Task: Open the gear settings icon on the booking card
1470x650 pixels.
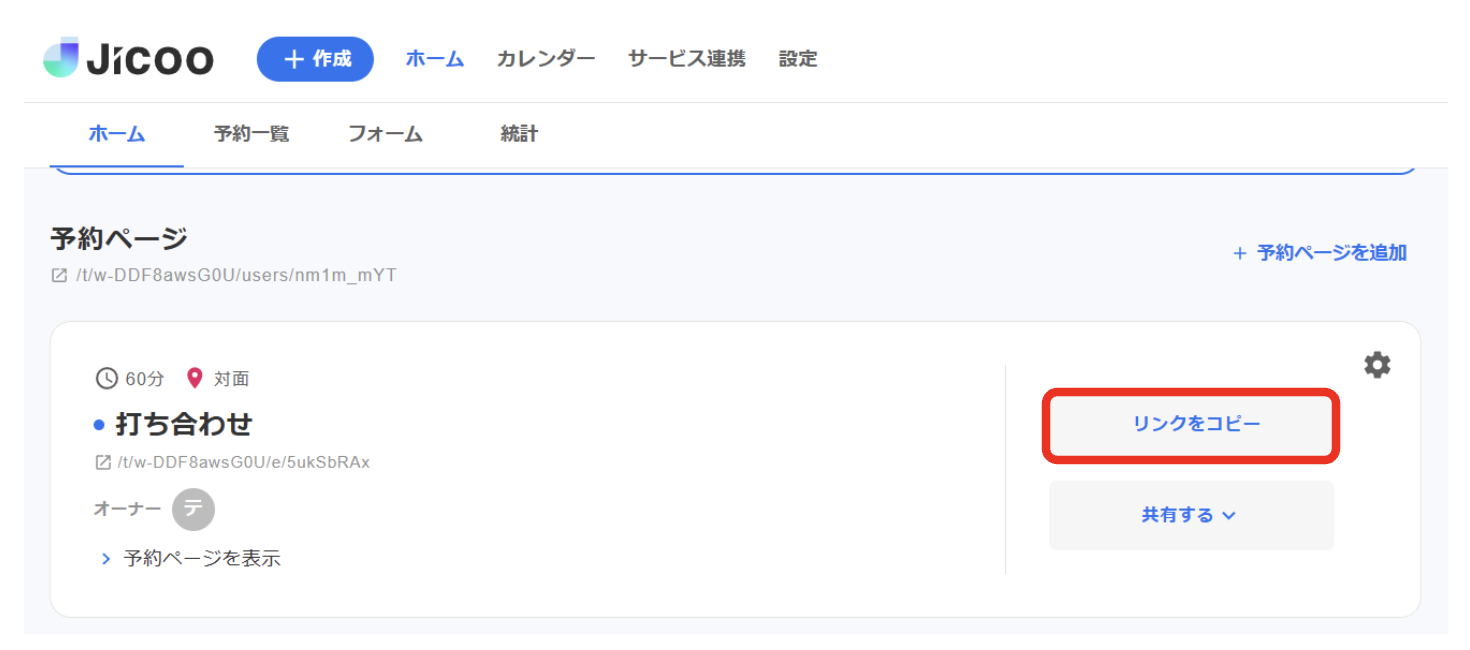Action: pyautogui.click(x=1377, y=364)
